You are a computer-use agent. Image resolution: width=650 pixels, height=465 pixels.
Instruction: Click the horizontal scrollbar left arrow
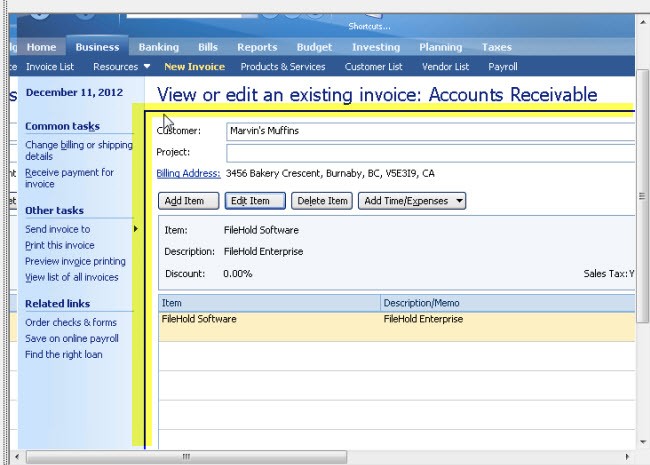click(x=17, y=457)
